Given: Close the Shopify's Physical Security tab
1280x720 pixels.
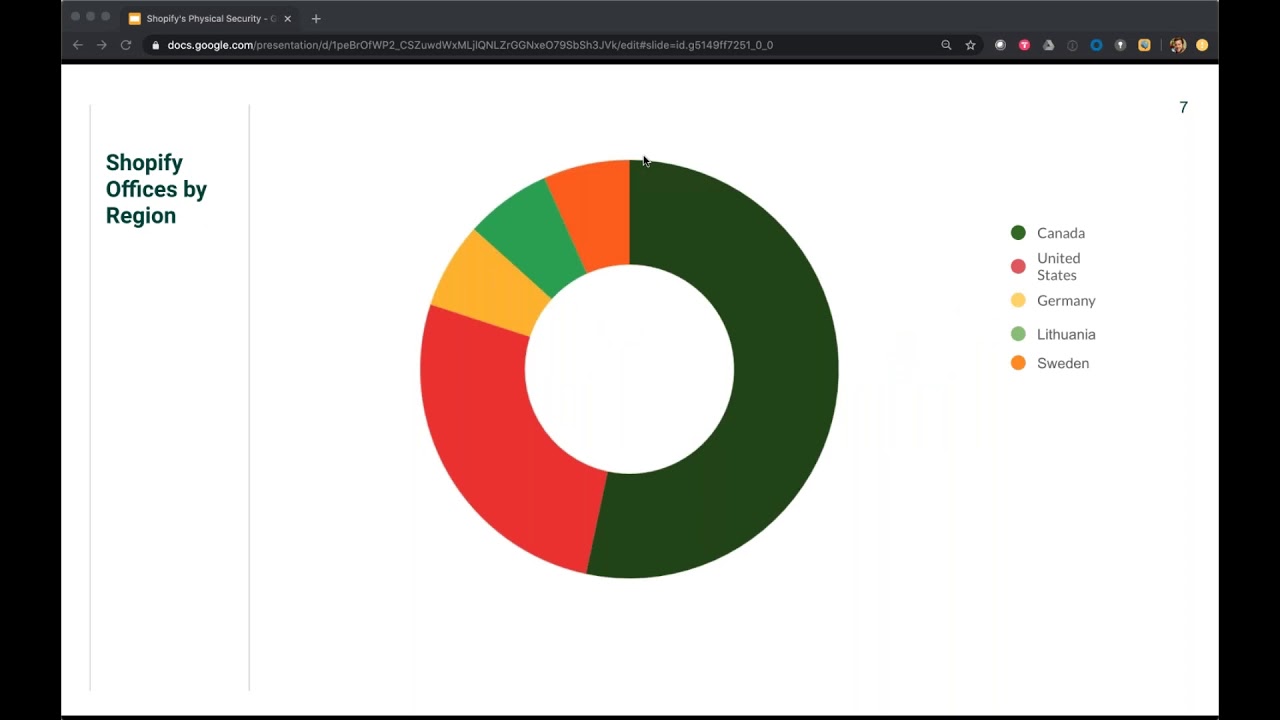Looking at the screenshot, I should click(x=288, y=18).
